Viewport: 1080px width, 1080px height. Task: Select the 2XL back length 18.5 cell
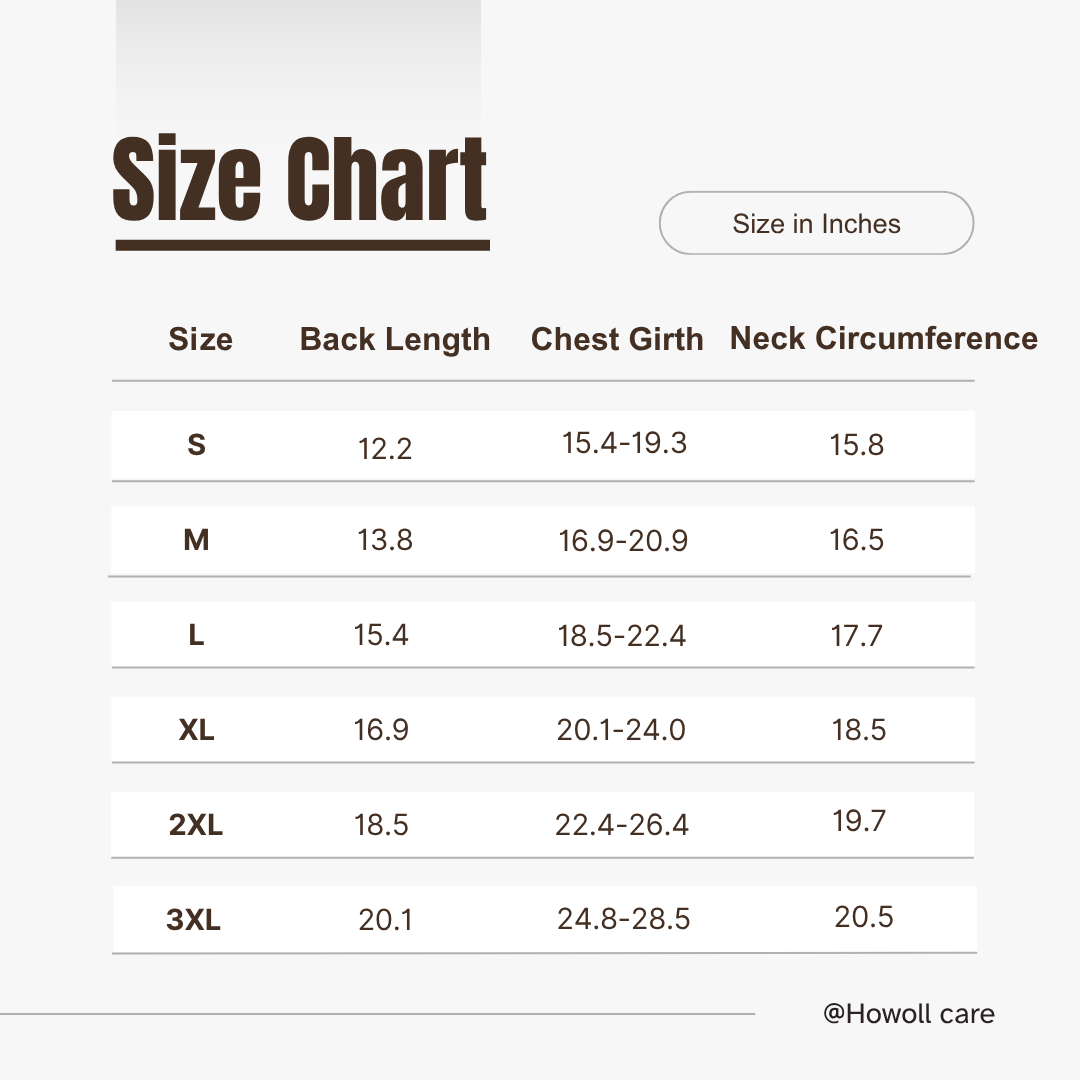point(381,825)
